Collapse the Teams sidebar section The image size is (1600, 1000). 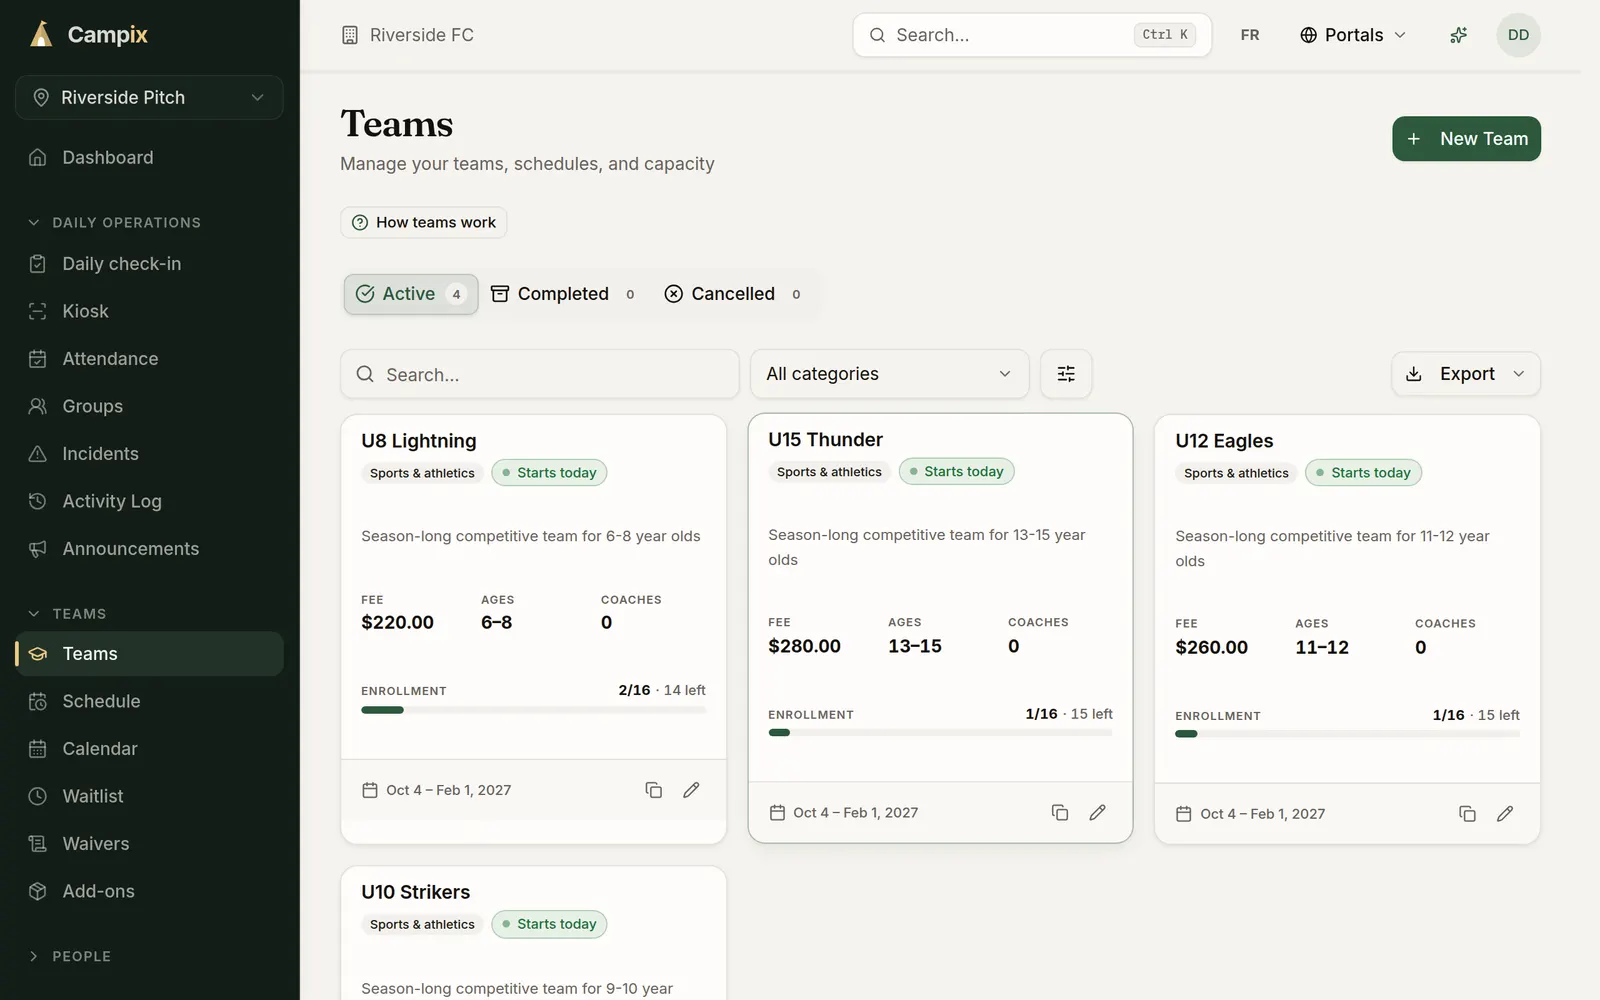[x=67, y=614]
